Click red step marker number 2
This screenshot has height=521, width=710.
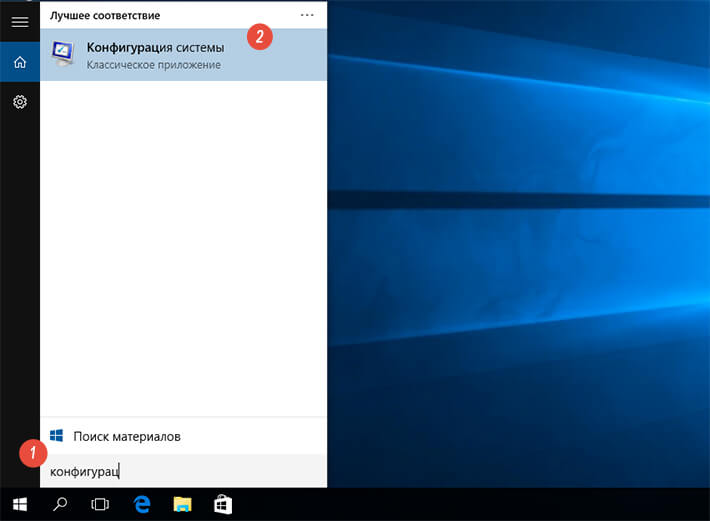260,38
